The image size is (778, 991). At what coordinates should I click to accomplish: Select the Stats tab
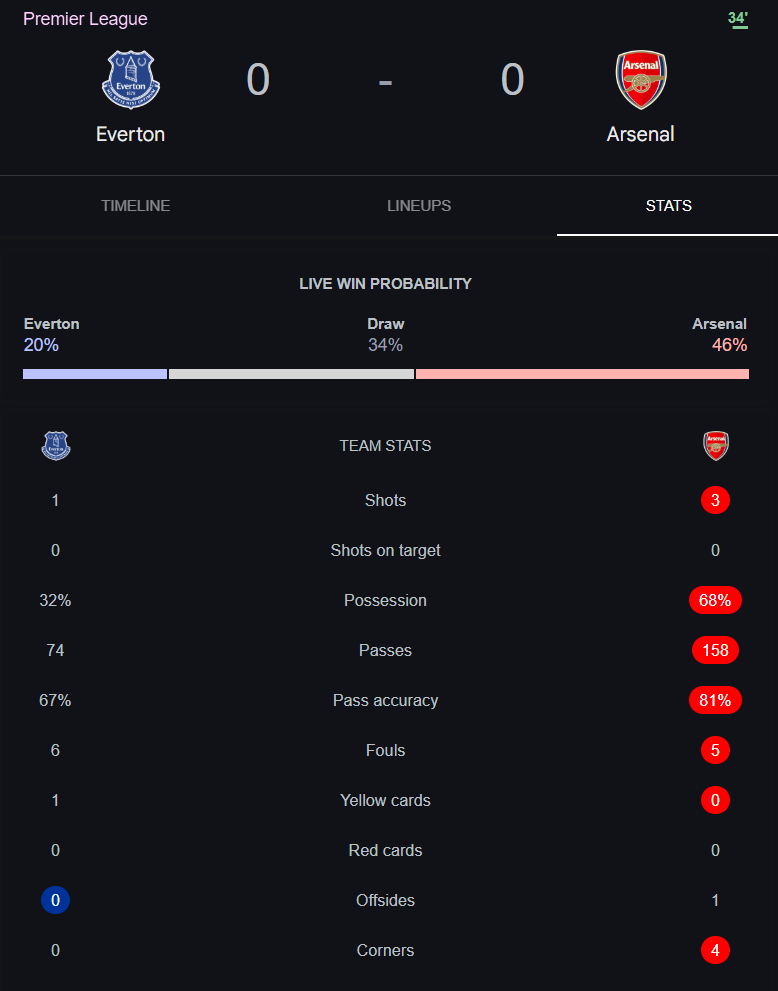click(668, 205)
